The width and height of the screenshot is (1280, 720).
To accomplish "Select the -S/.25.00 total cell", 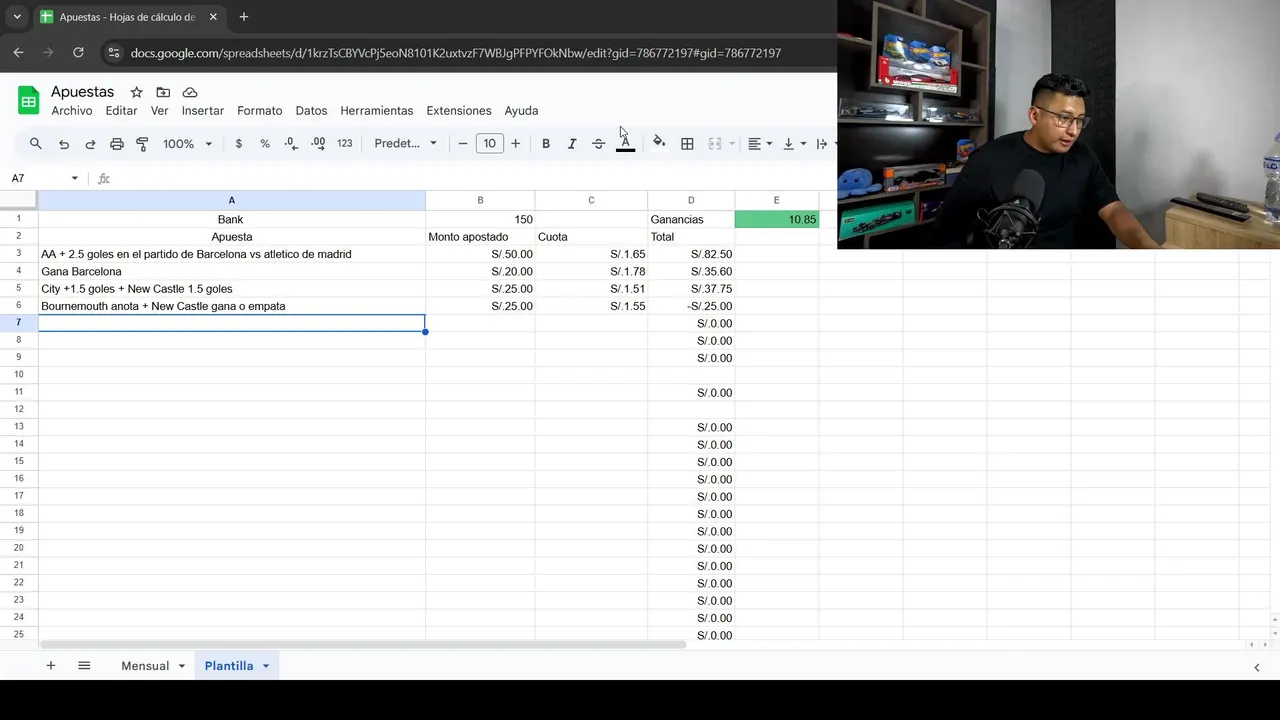I will (x=691, y=306).
